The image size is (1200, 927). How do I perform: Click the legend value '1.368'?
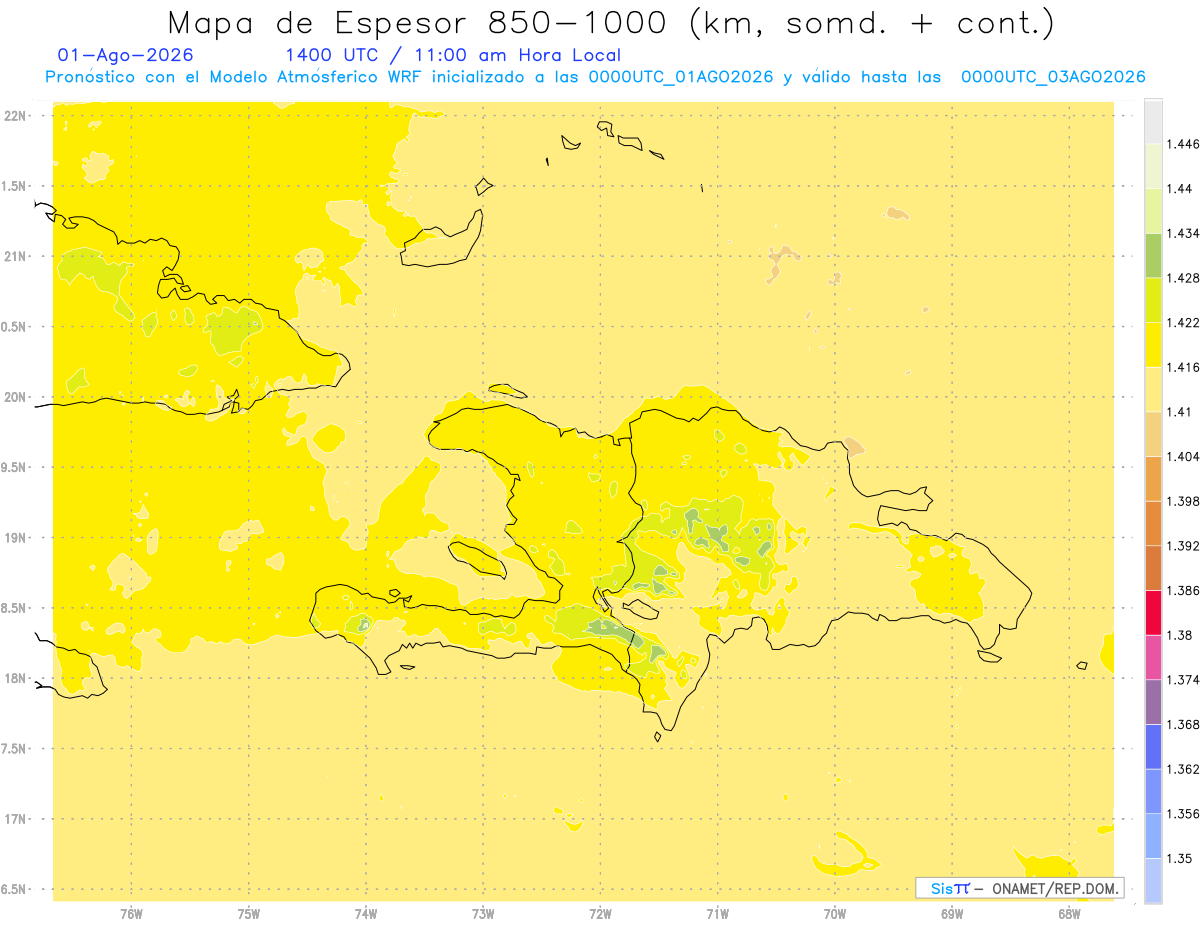(x=1183, y=725)
